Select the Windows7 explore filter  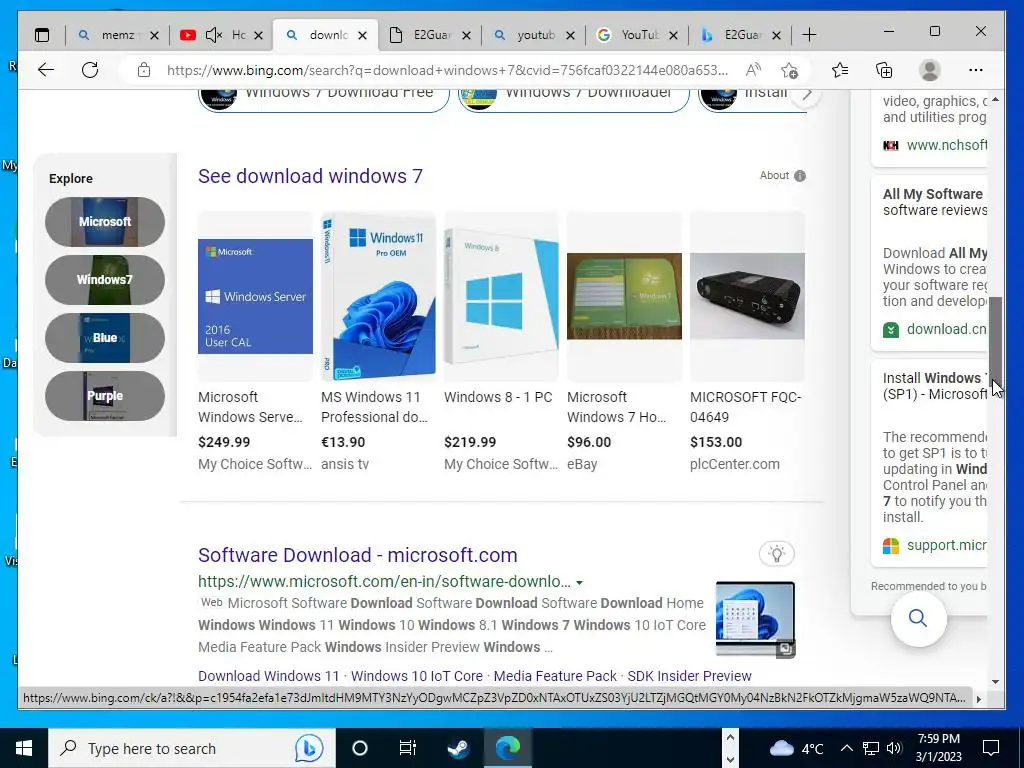tap(104, 280)
